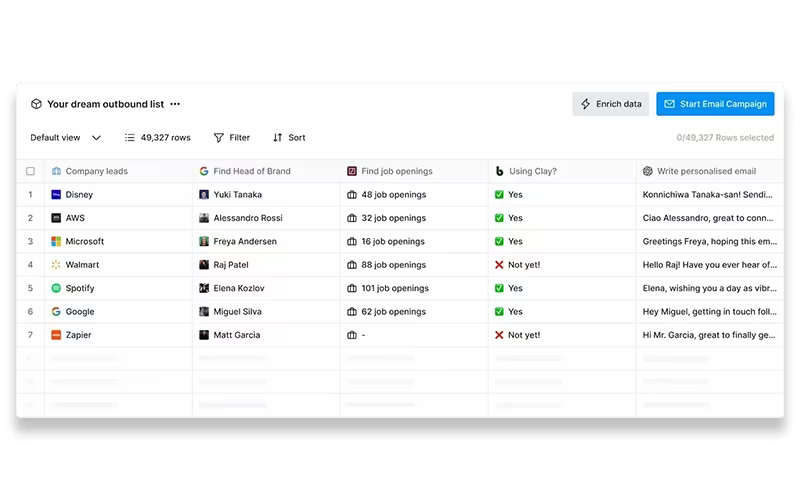The image size is (800, 500).
Task: Open email cell "Elena, wishing you a day as vibr..."
Action: tap(710, 289)
